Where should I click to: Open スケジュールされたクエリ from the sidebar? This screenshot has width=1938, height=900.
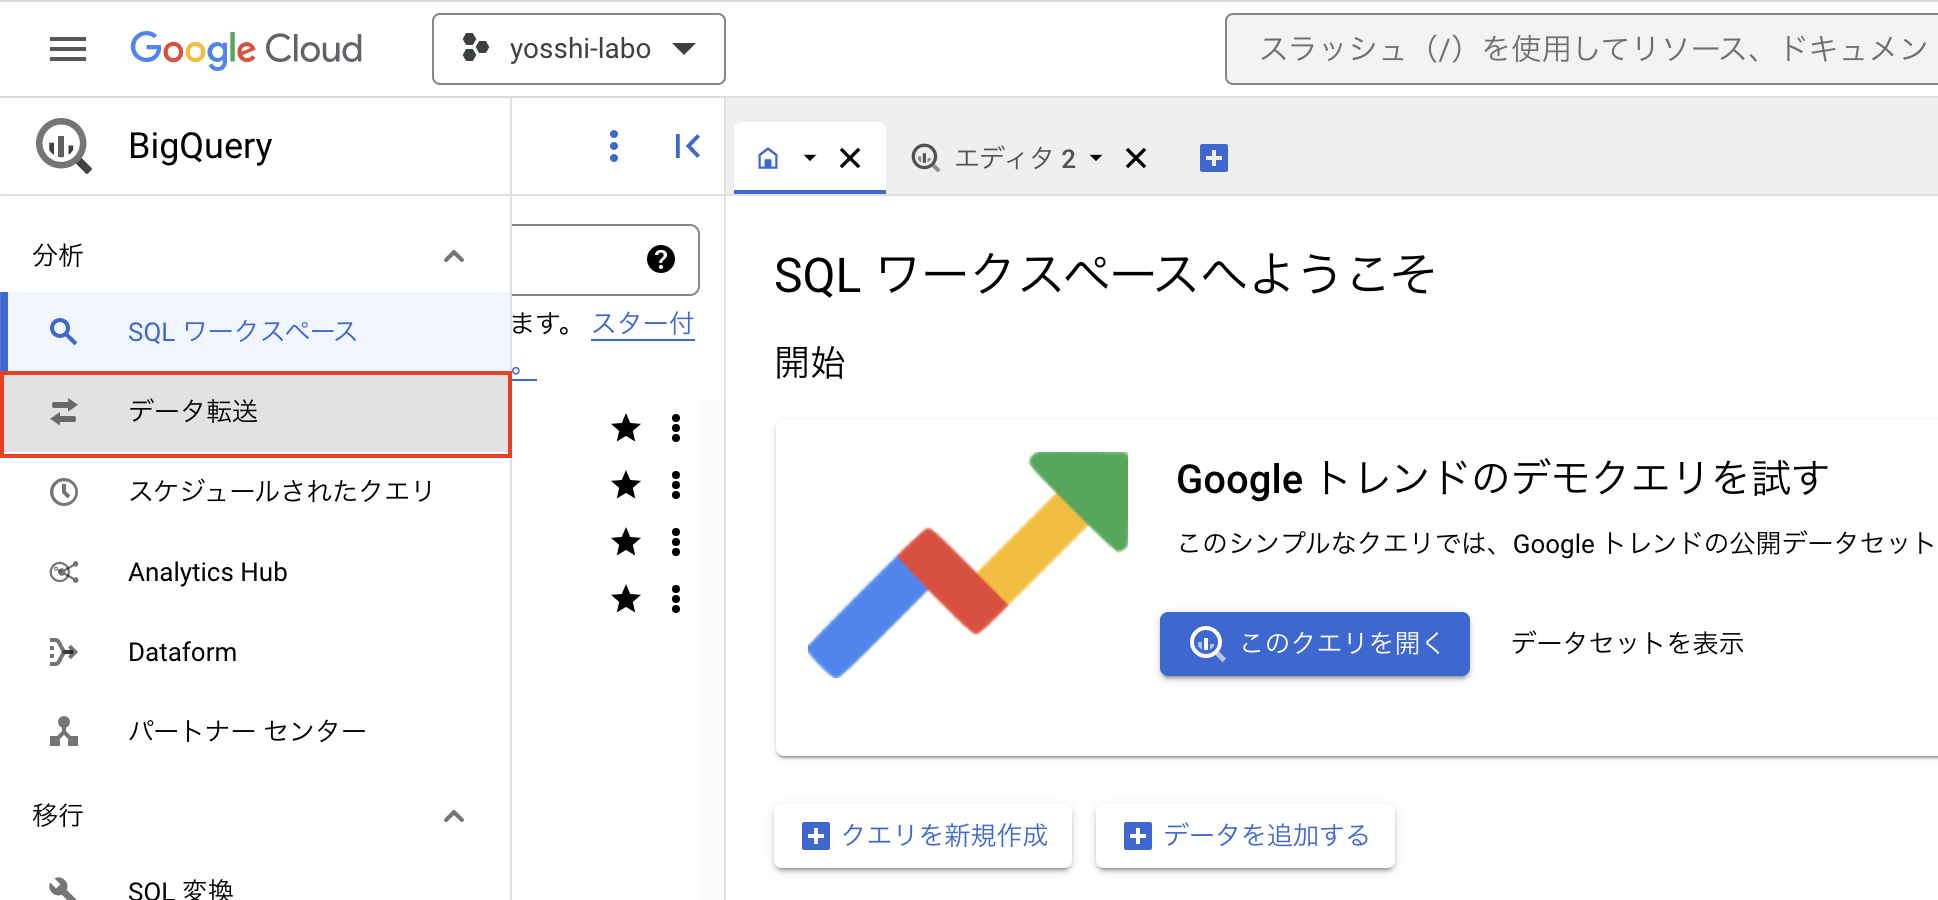tap(281, 491)
